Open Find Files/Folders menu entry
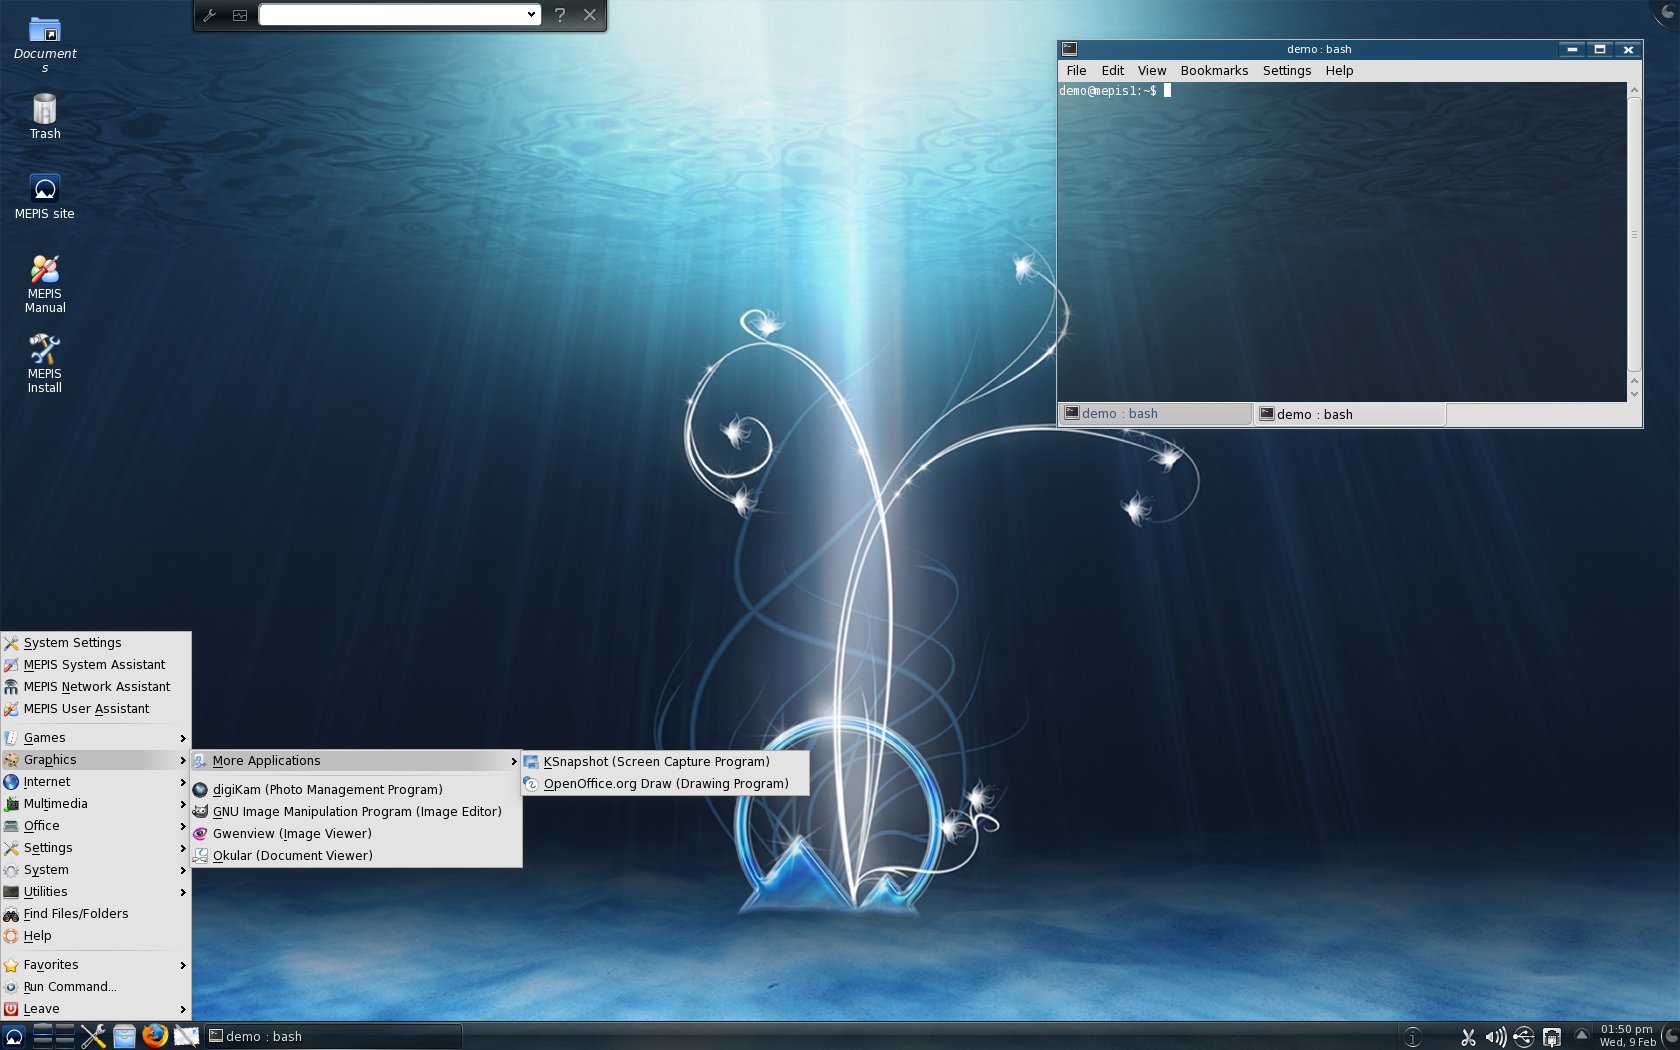The width and height of the screenshot is (1680, 1050). coord(96,914)
